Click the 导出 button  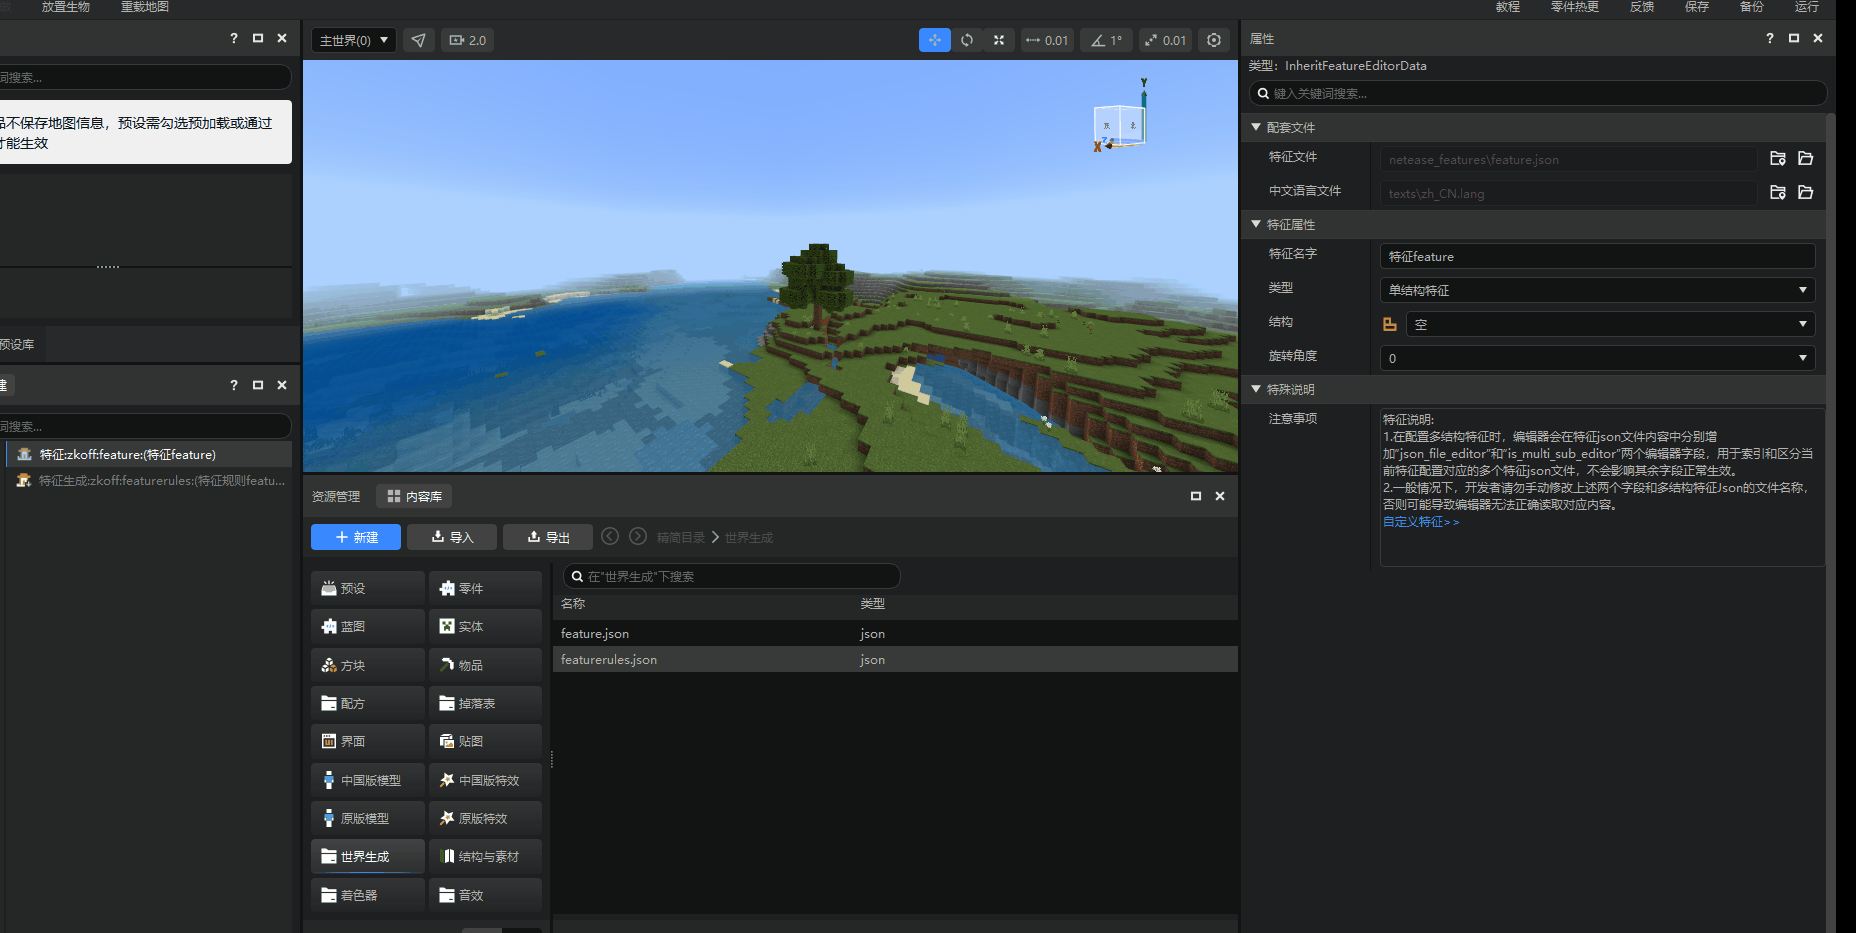click(548, 537)
